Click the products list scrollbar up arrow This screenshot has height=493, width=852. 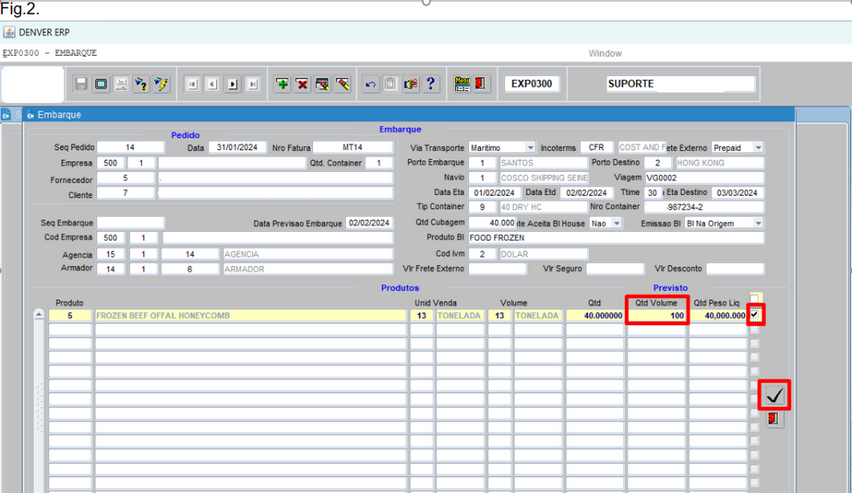39,315
